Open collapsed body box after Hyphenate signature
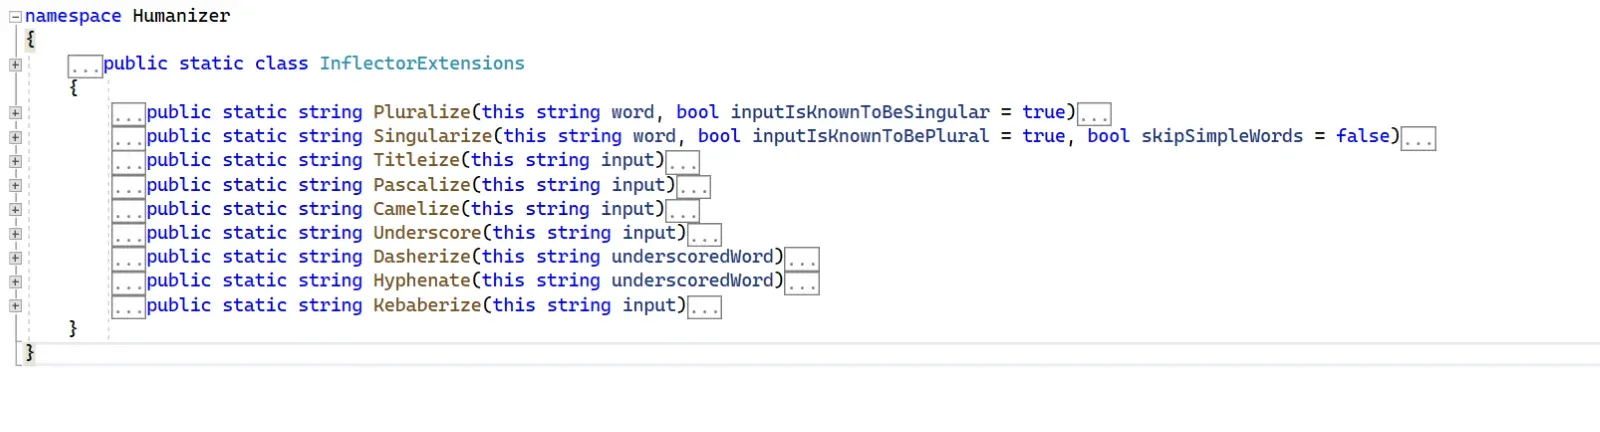Screen dimensions: 1600x432 [x=802, y=283]
